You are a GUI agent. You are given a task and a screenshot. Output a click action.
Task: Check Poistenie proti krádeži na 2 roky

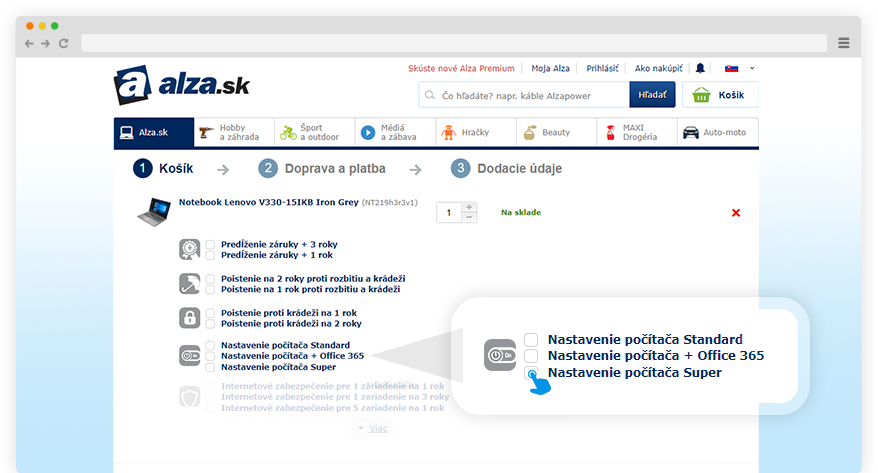tap(210, 324)
